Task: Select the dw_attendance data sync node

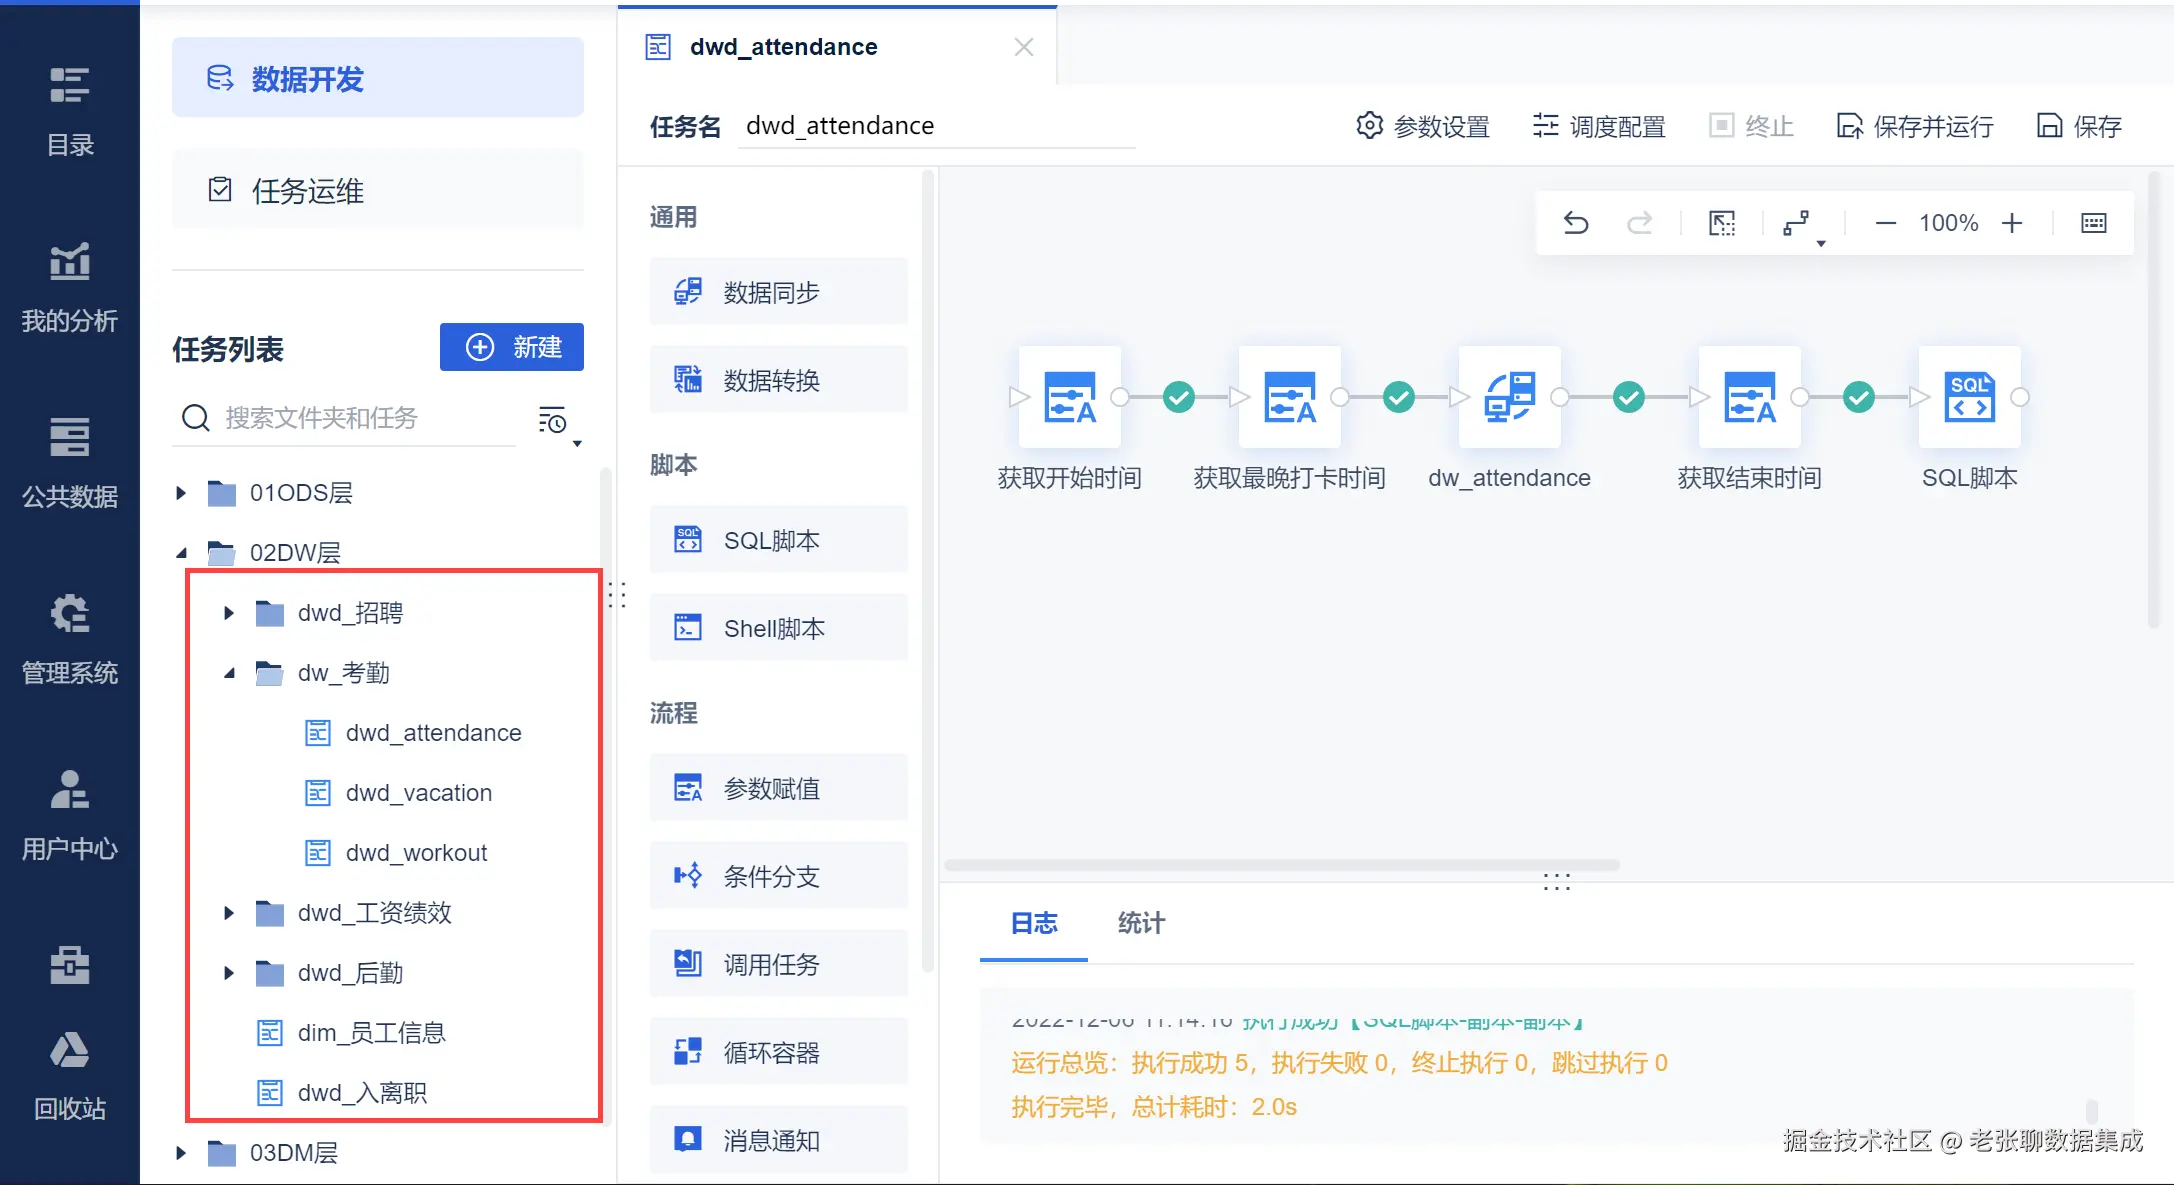Action: coord(1509,397)
